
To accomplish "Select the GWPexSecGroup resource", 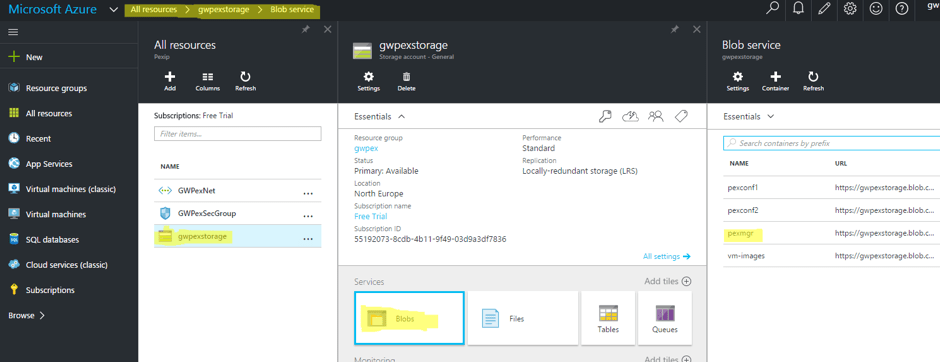I will [x=237, y=214].
